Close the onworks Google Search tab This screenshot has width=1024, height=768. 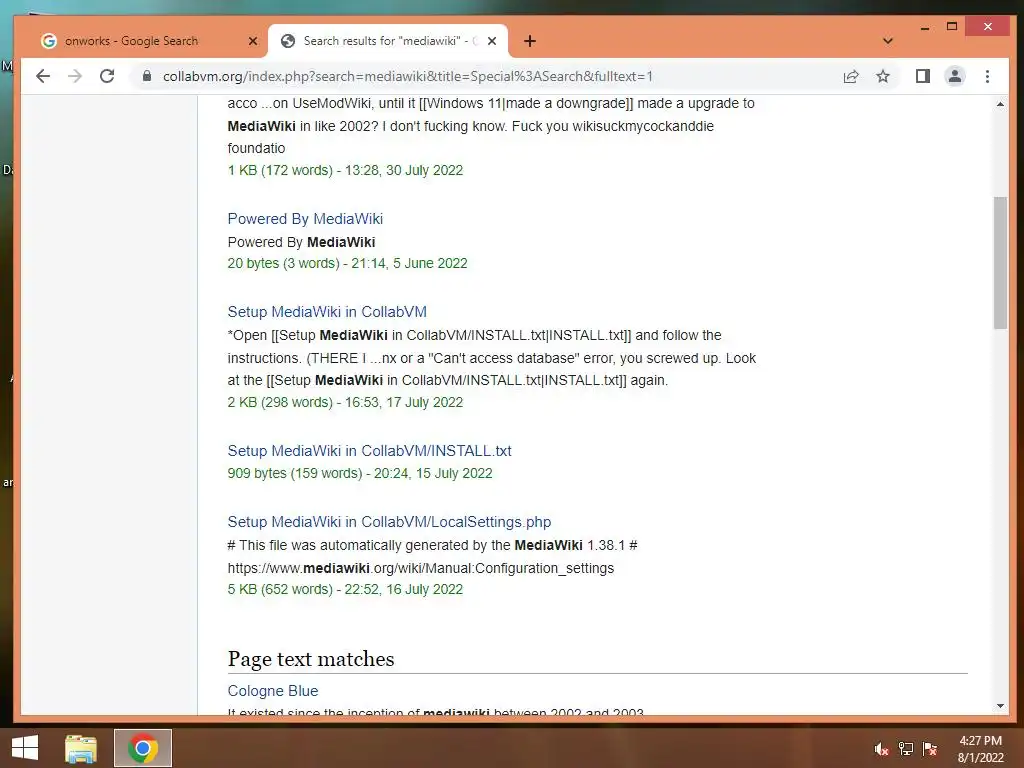point(253,41)
